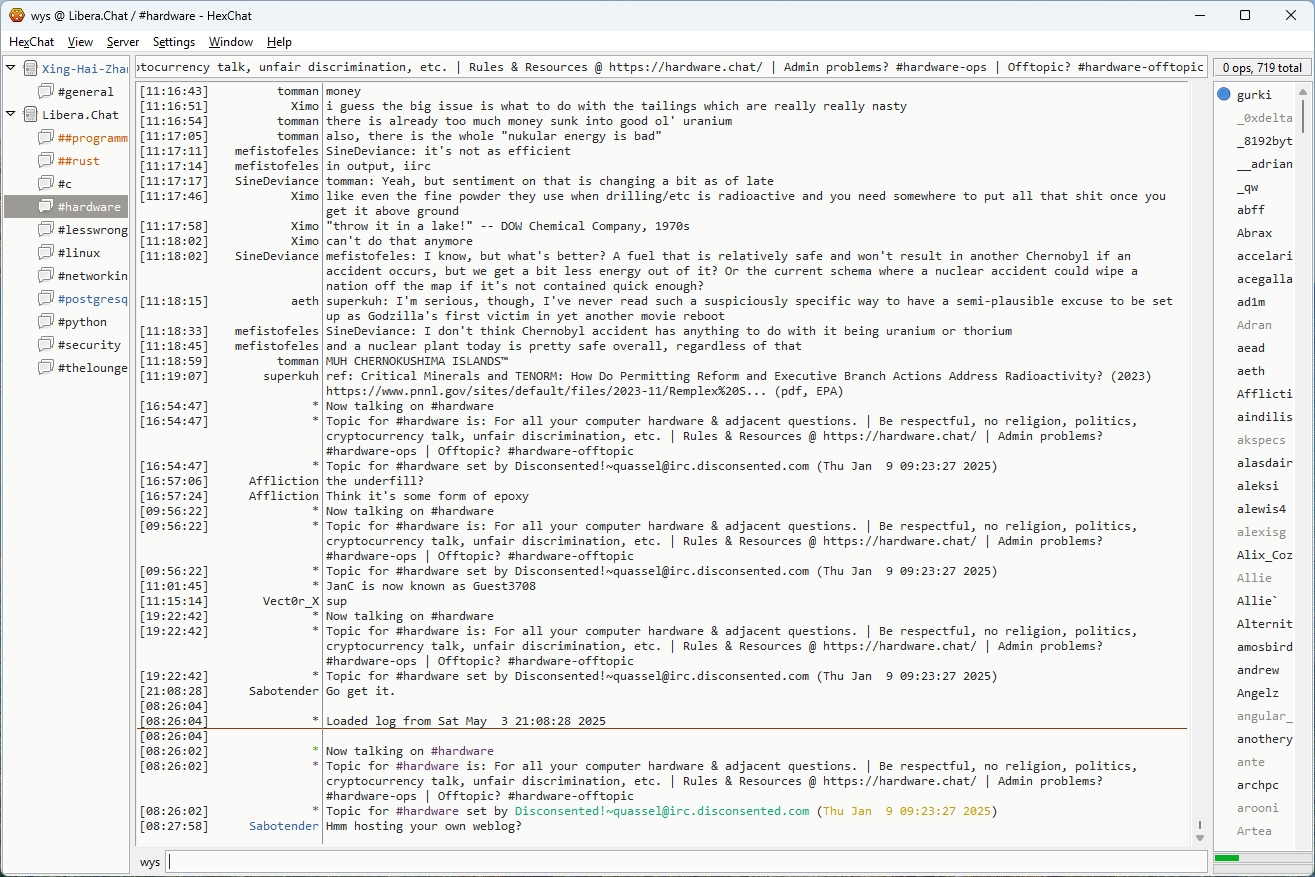This screenshot has height=877, width=1315.
Task: Click the HexChat app icon in title bar
Action: [x=16, y=15]
